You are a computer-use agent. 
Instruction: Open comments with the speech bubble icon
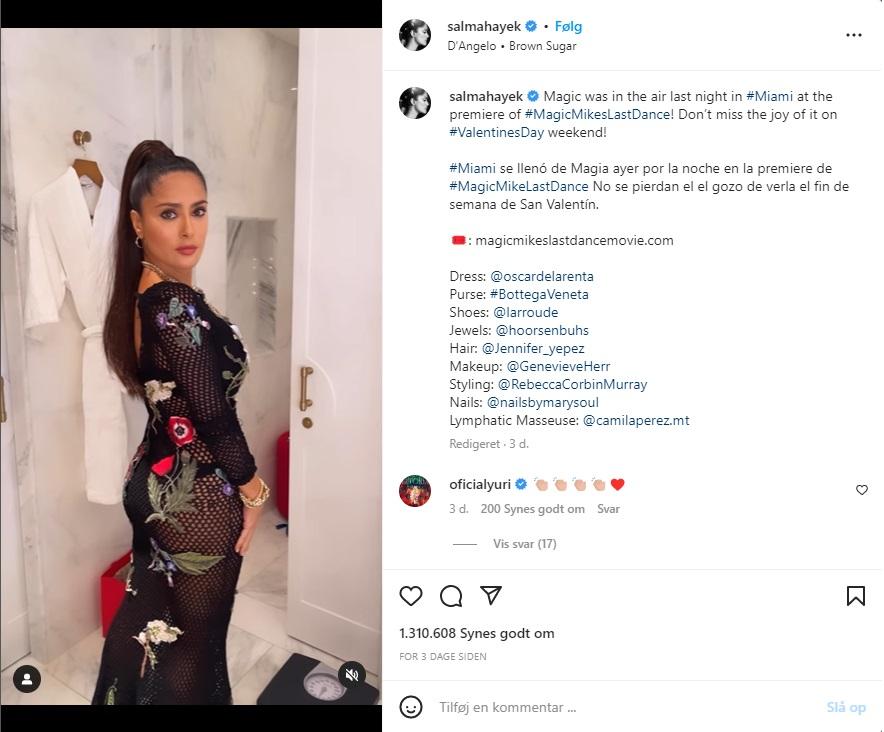point(451,596)
